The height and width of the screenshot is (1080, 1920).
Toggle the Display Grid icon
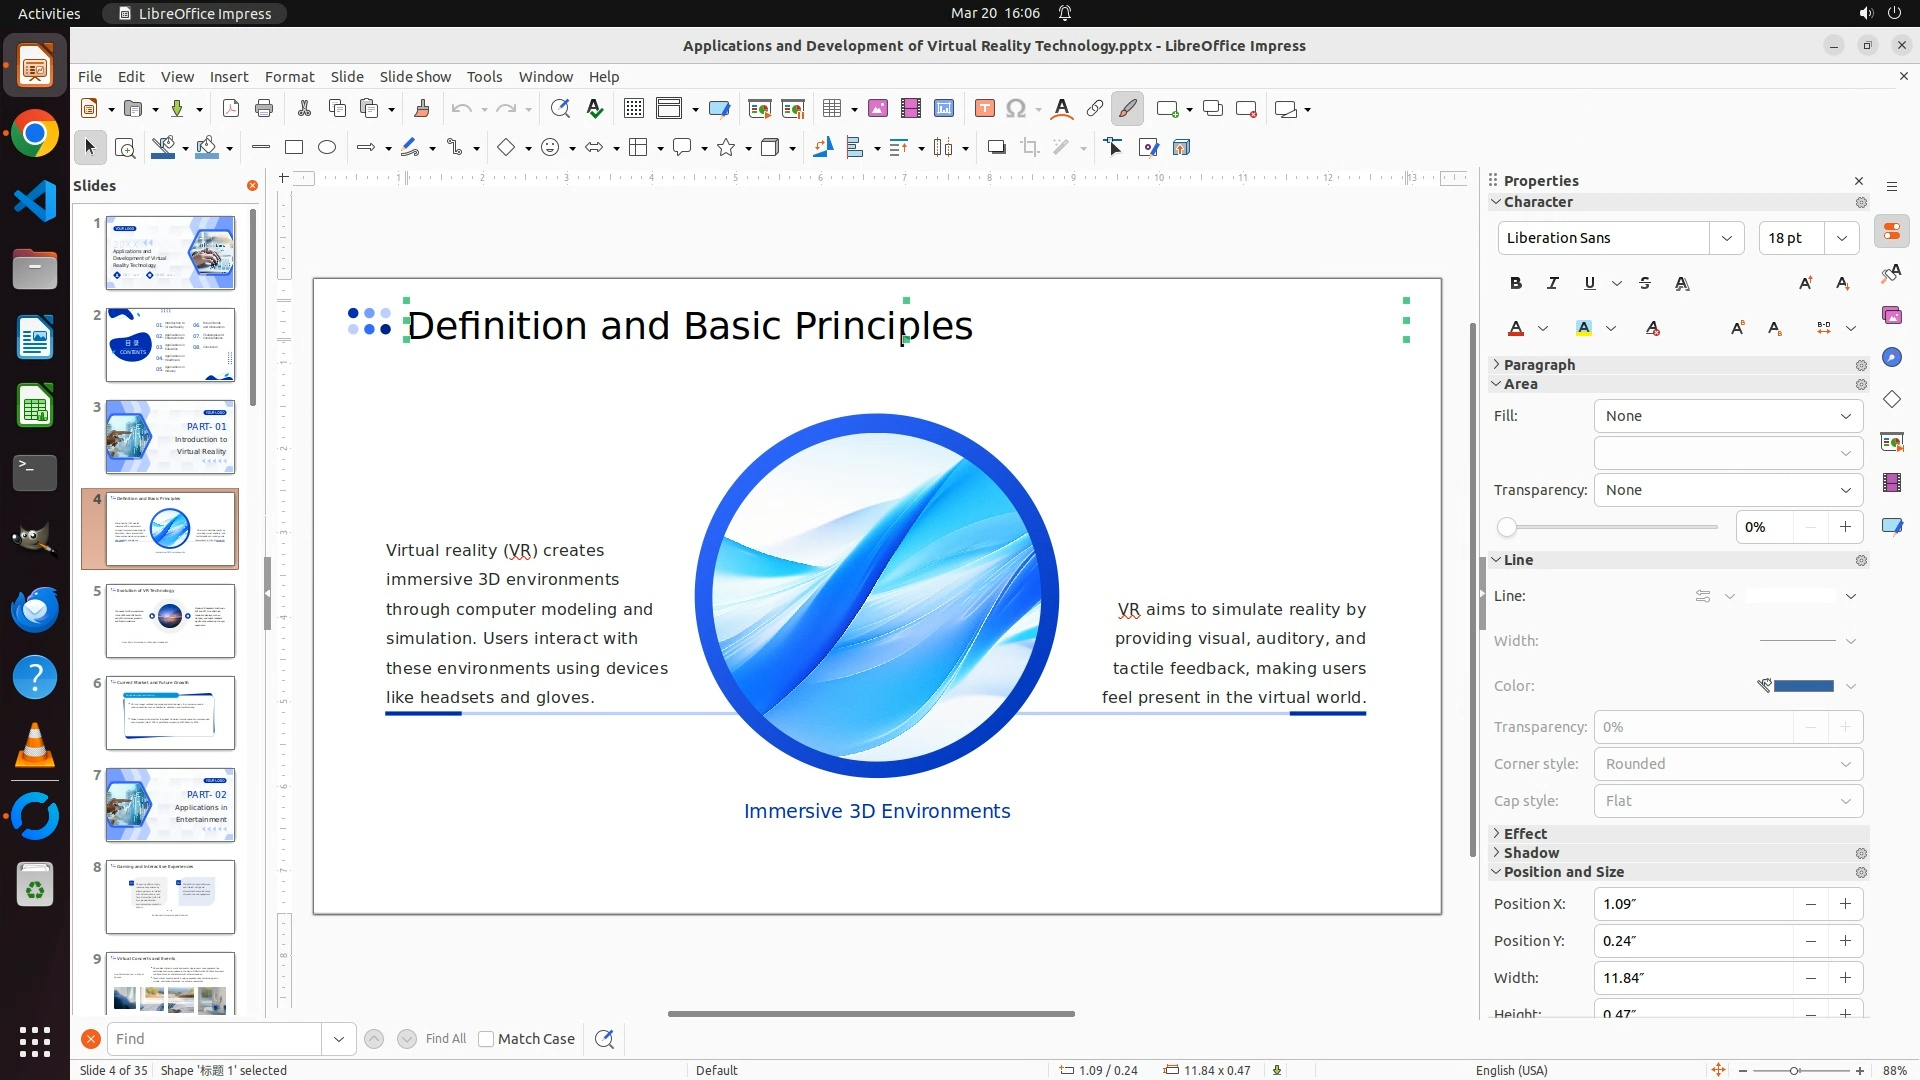pos(633,109)
